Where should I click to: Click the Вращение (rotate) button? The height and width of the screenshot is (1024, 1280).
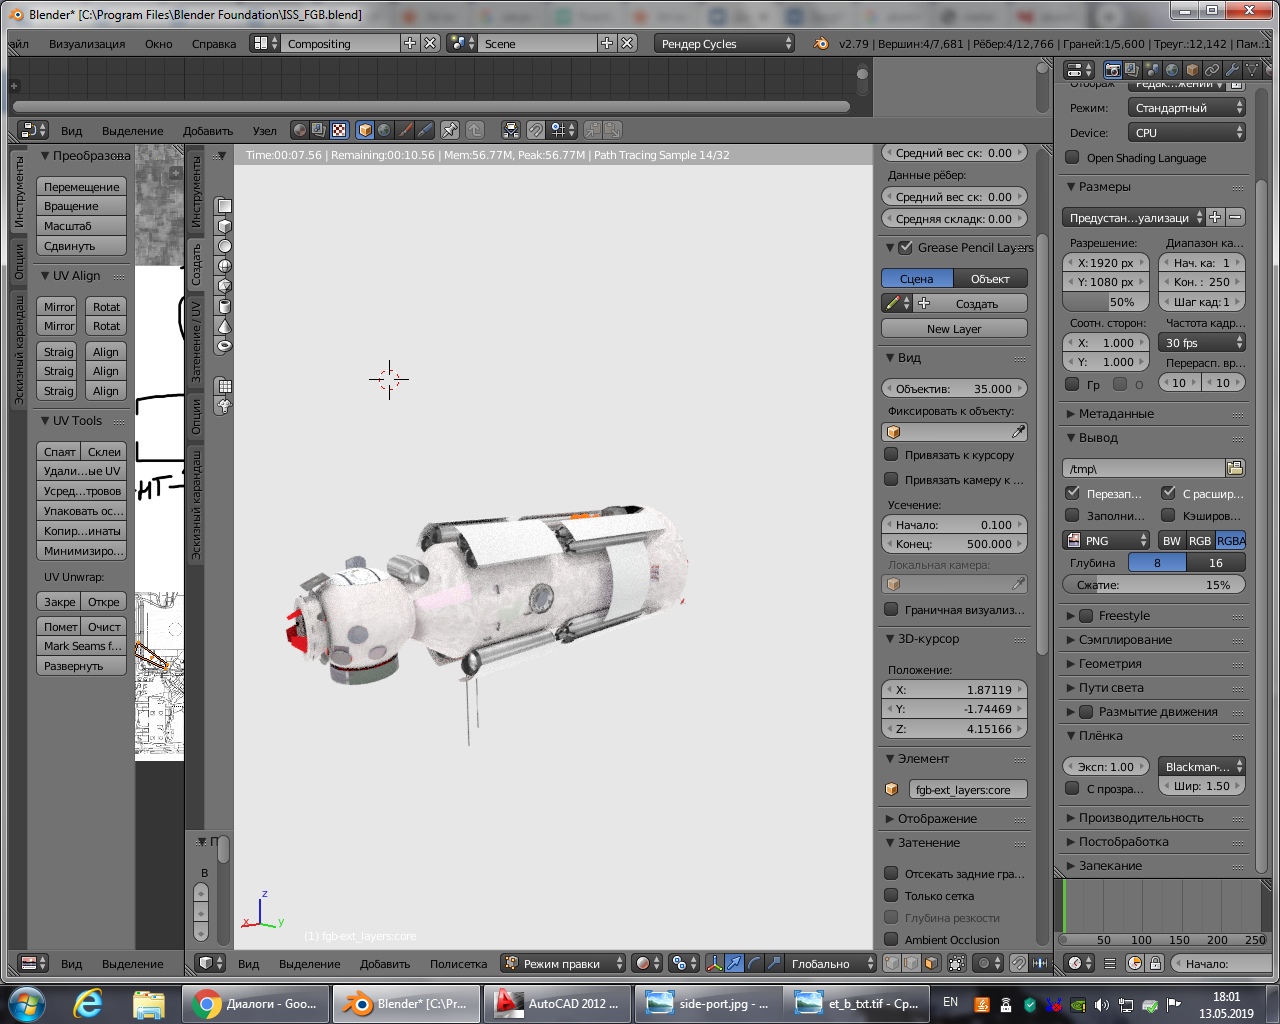[x=81, y=206]
